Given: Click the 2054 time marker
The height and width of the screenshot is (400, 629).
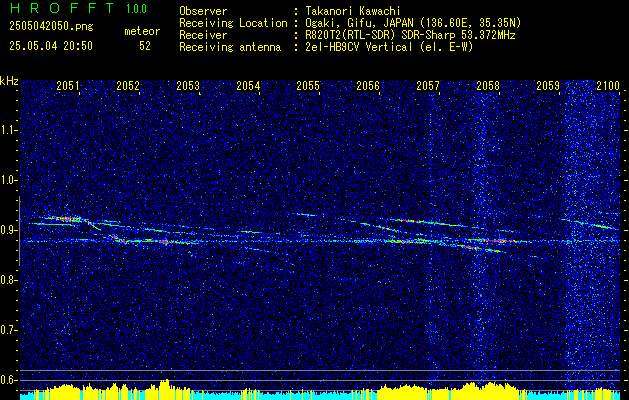Looking at the screenshot, I should [x=248, y=85].
